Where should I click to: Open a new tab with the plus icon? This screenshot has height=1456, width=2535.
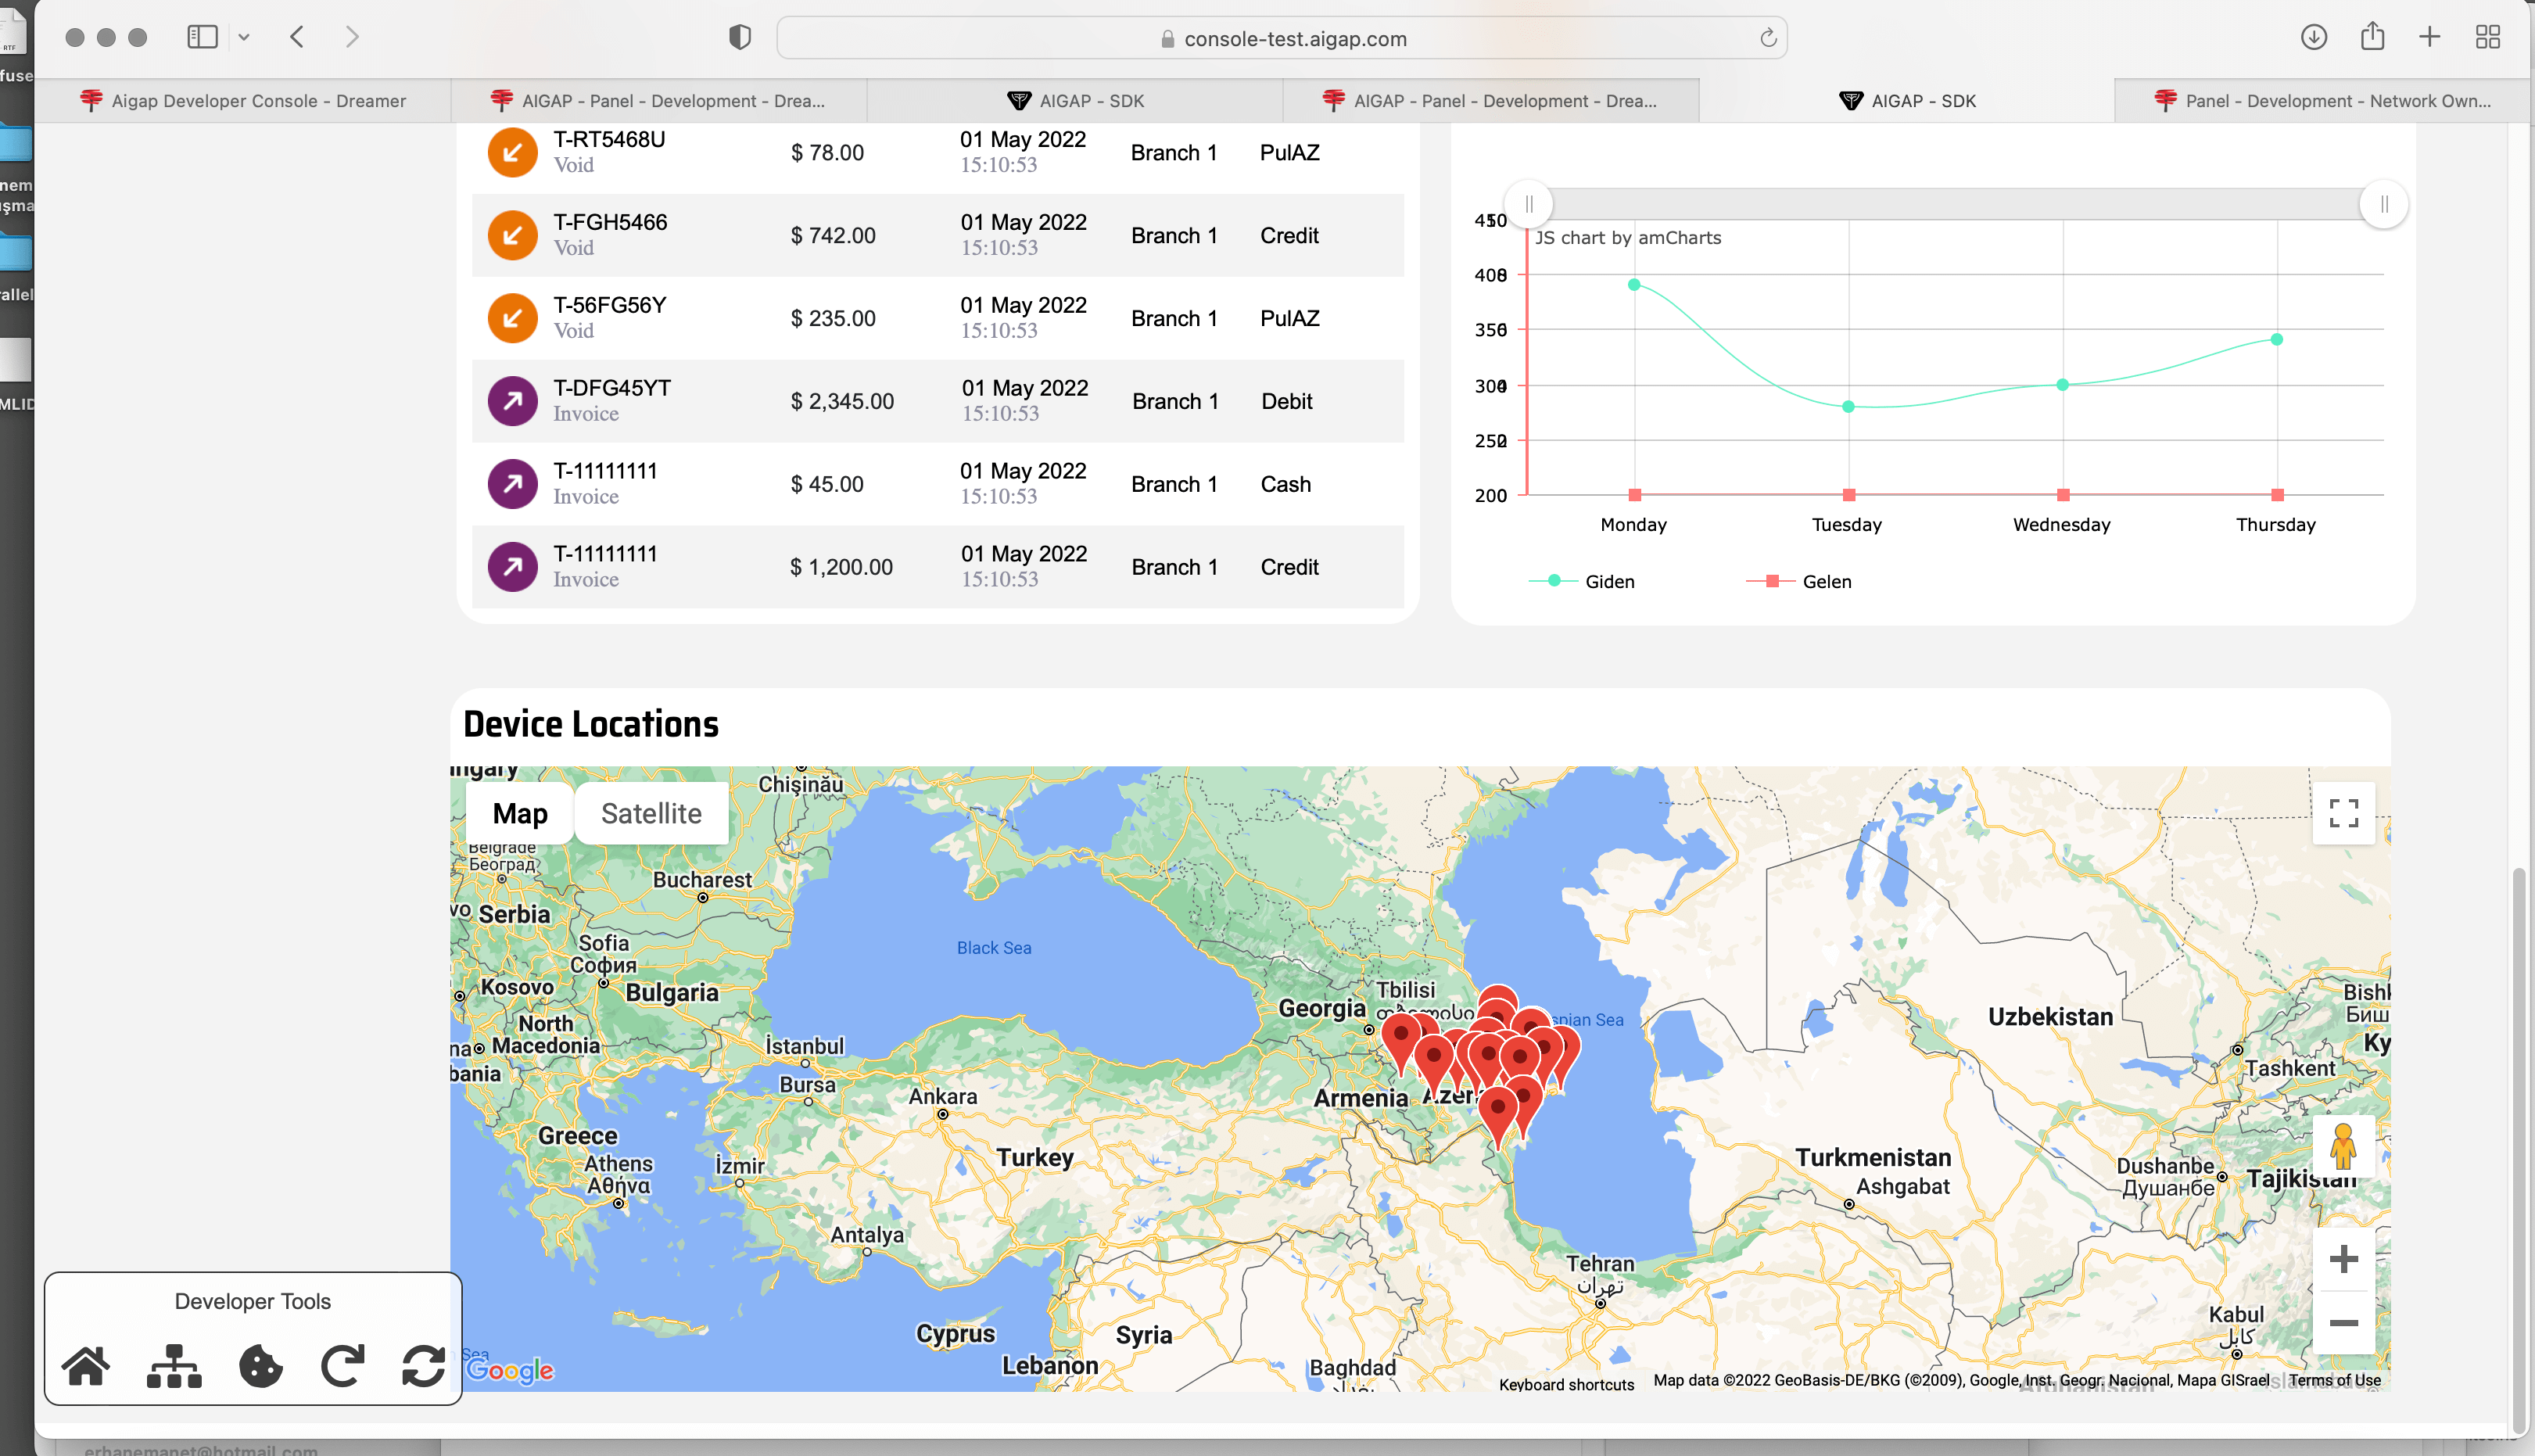2429,37
